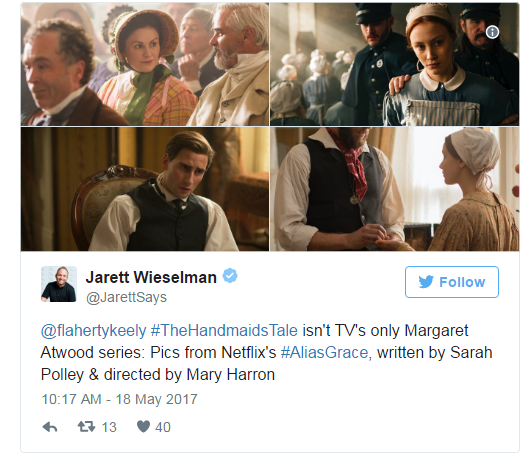Like the tweet with heart icon
This screenshot has width=531, height=455.
[x=143, y=427]
